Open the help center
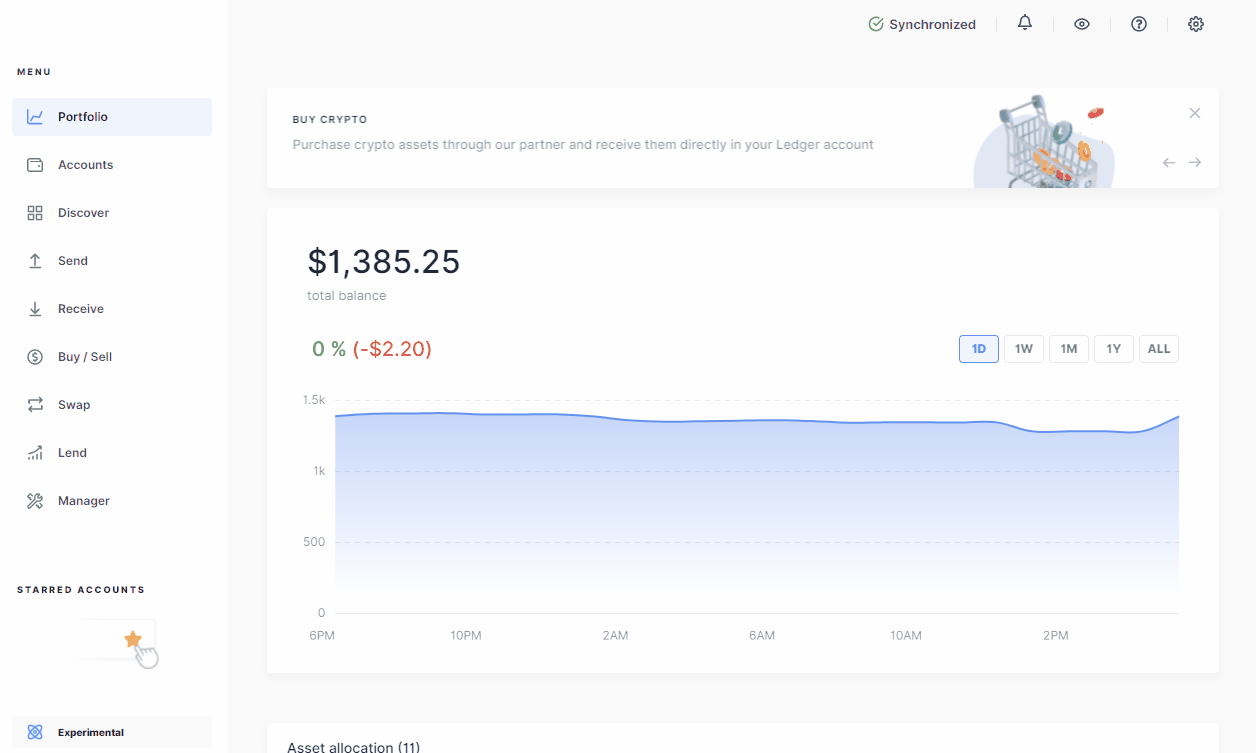 1138,23
